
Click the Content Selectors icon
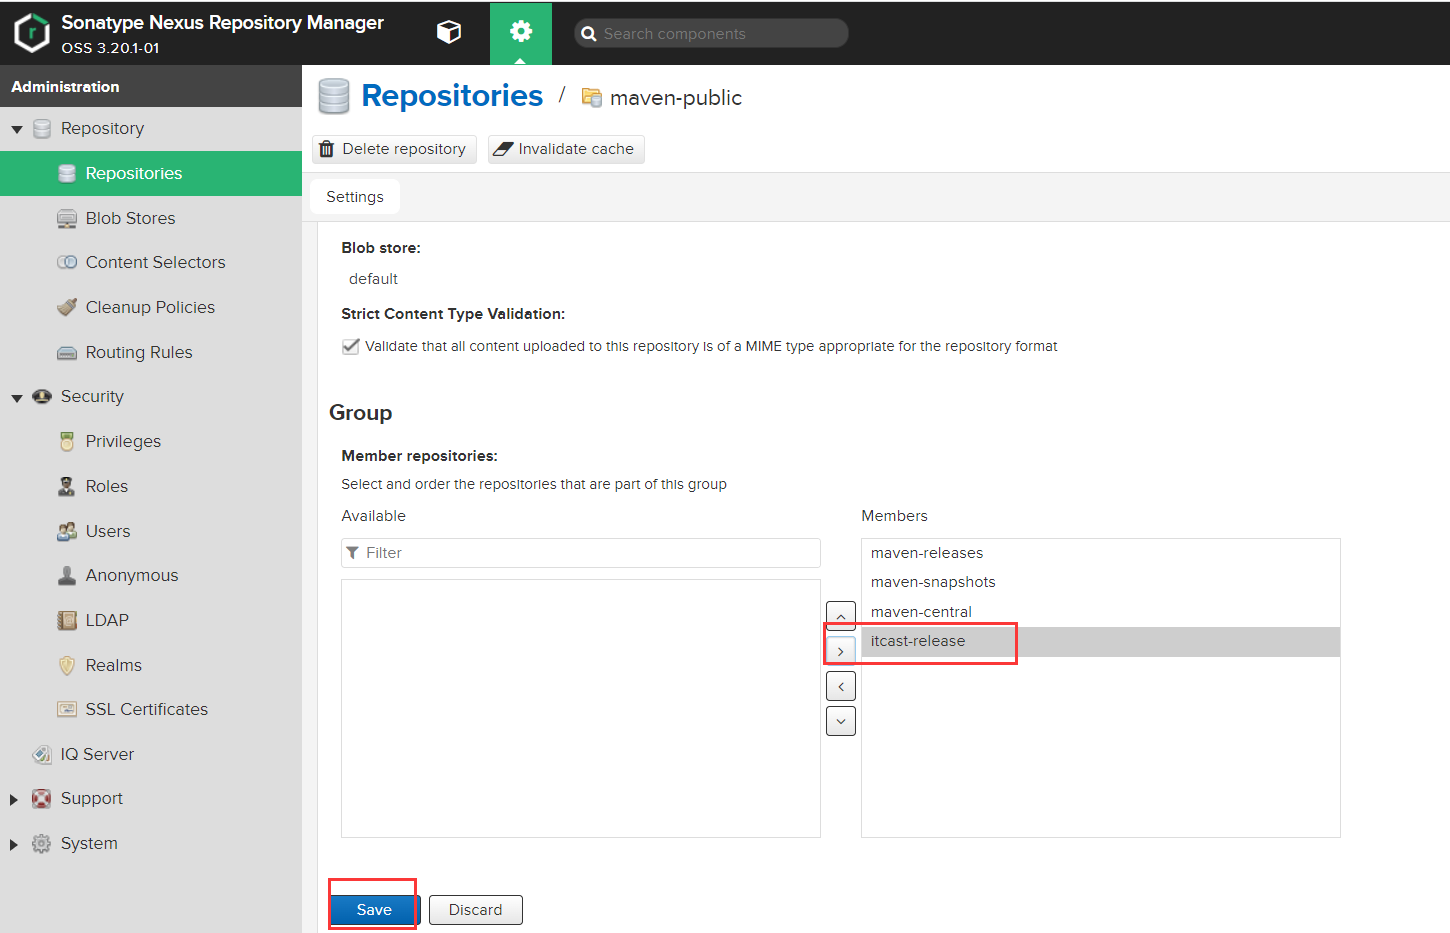tap(67, 262)
